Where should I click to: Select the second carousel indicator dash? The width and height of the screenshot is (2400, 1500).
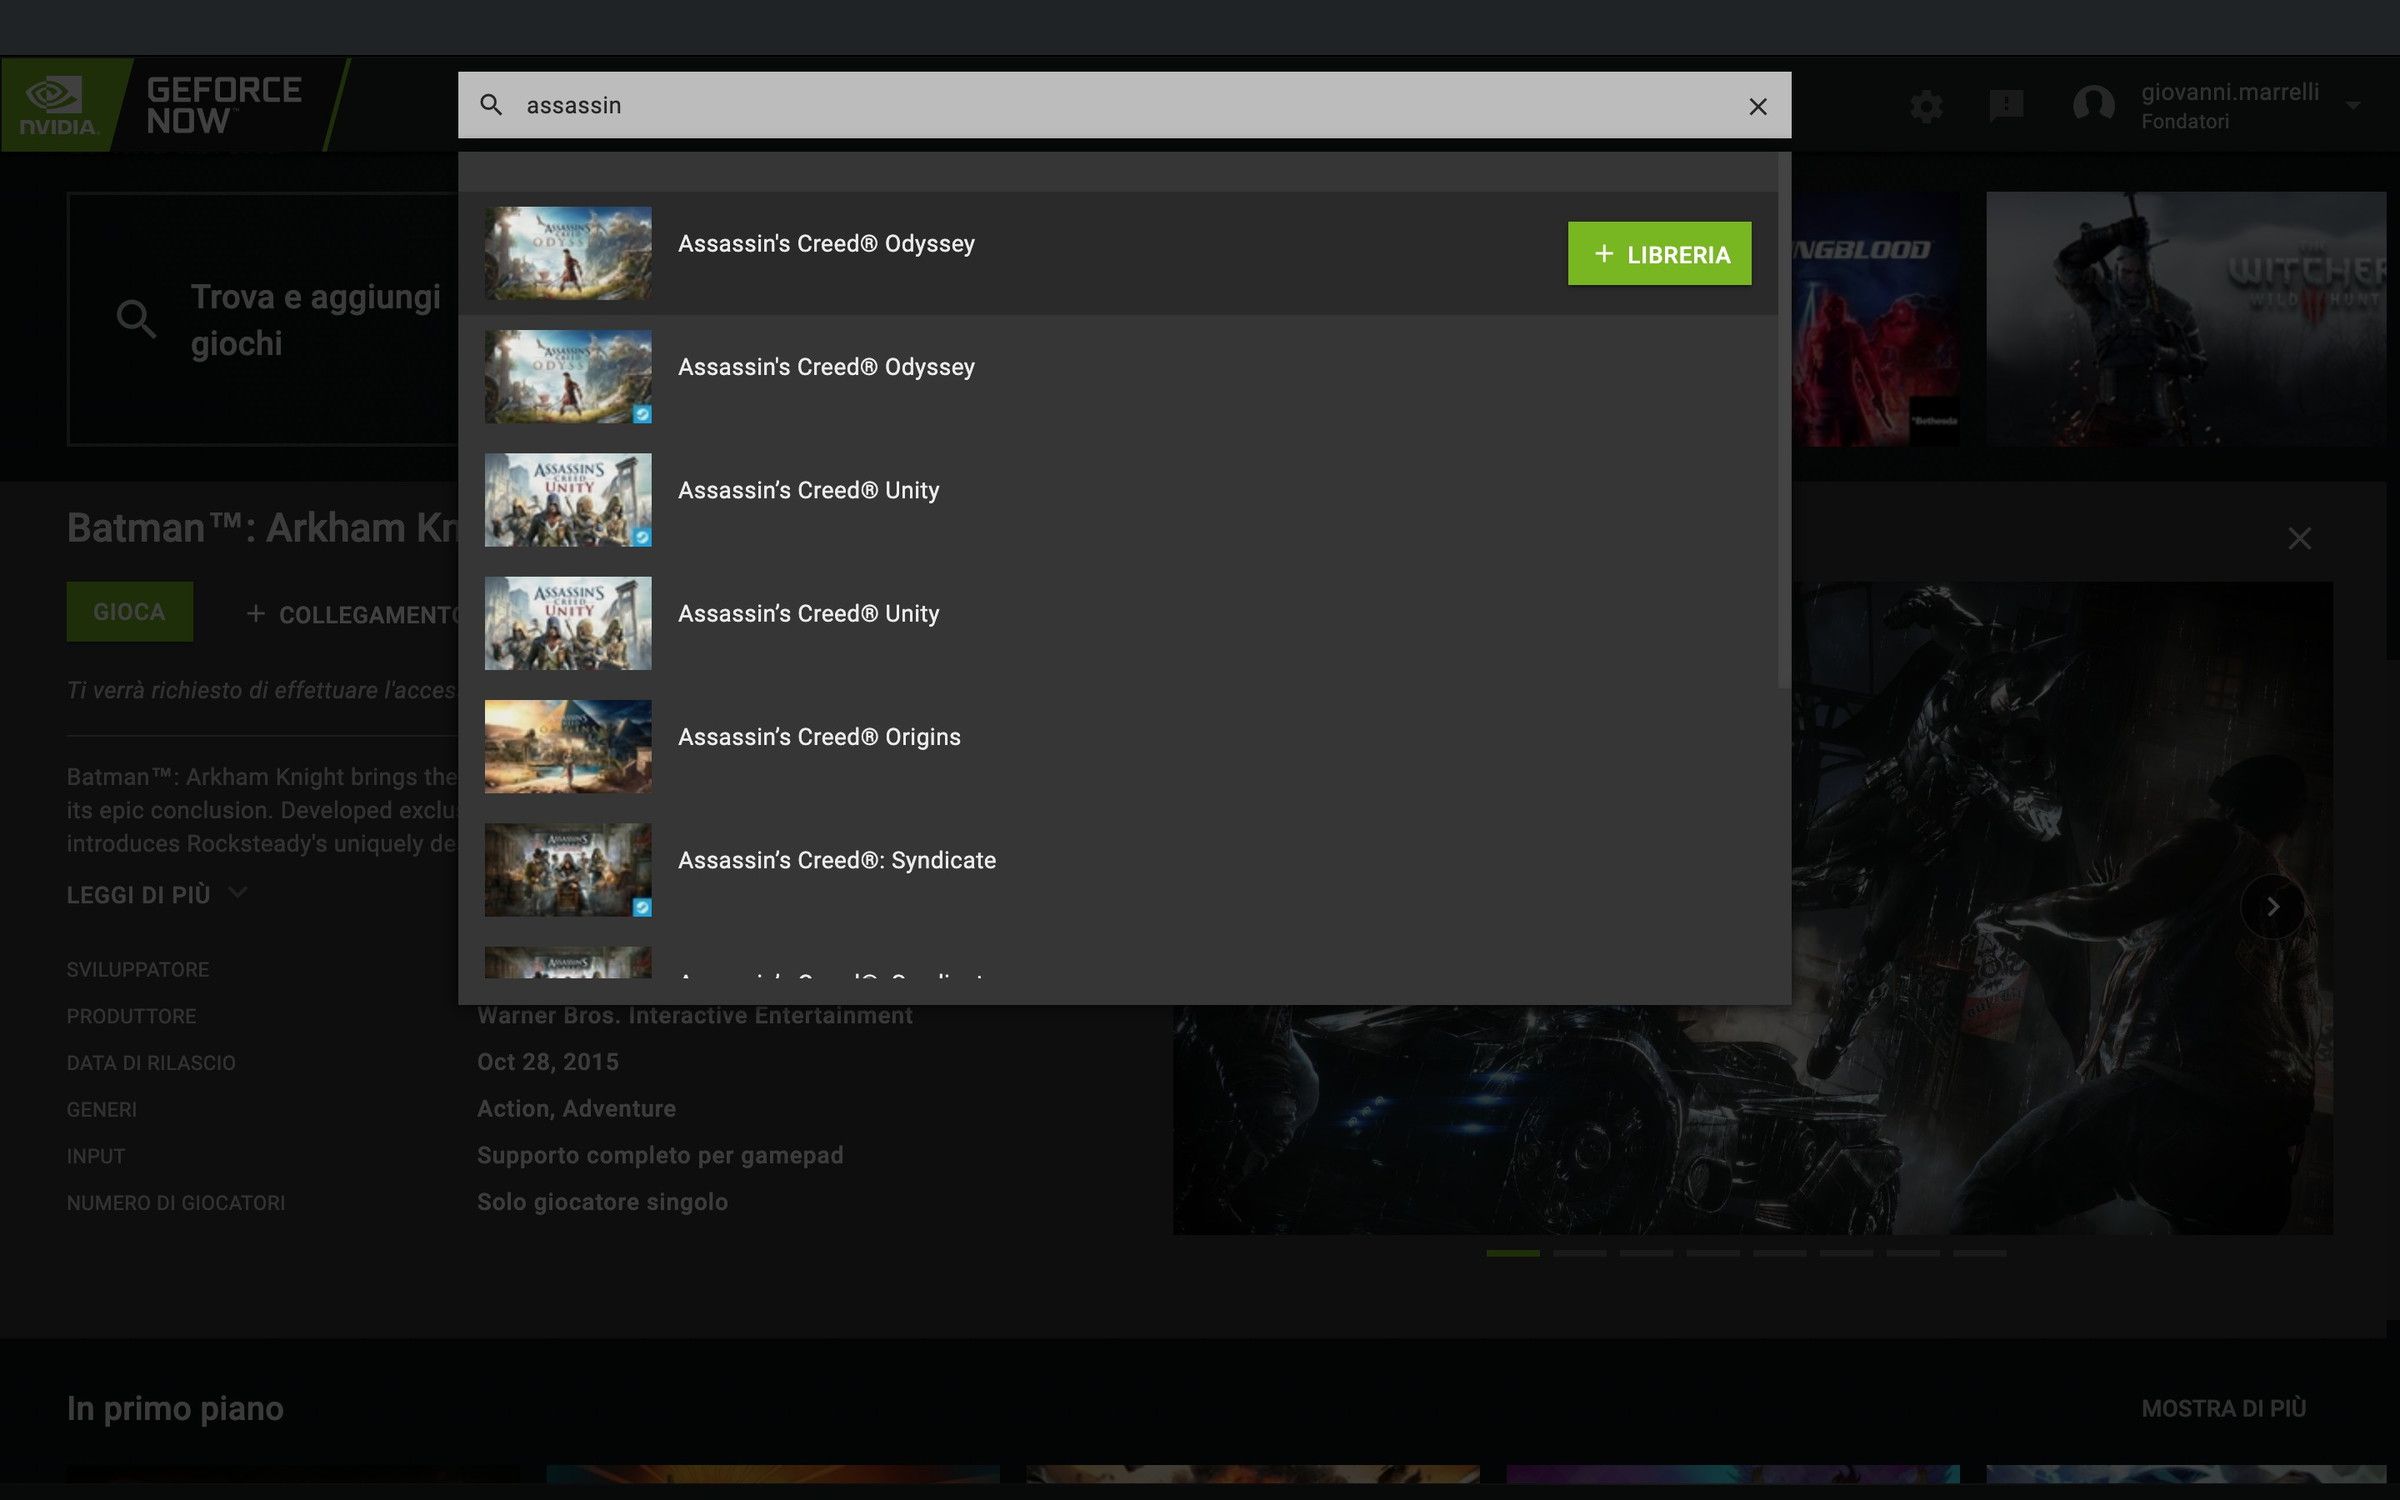(x=1580, y=1253)
